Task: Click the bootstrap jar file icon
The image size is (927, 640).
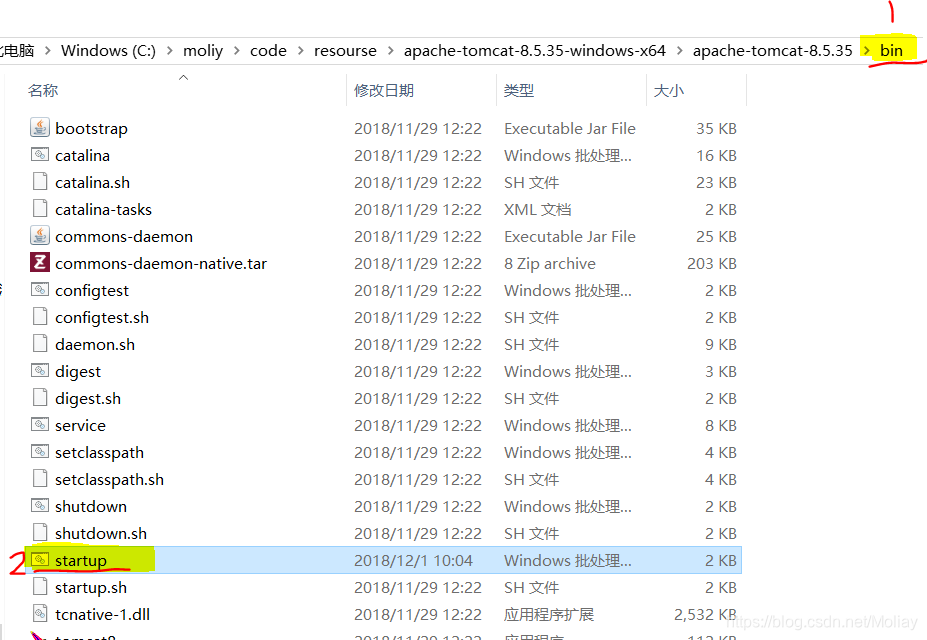Action: click(40, 128)
